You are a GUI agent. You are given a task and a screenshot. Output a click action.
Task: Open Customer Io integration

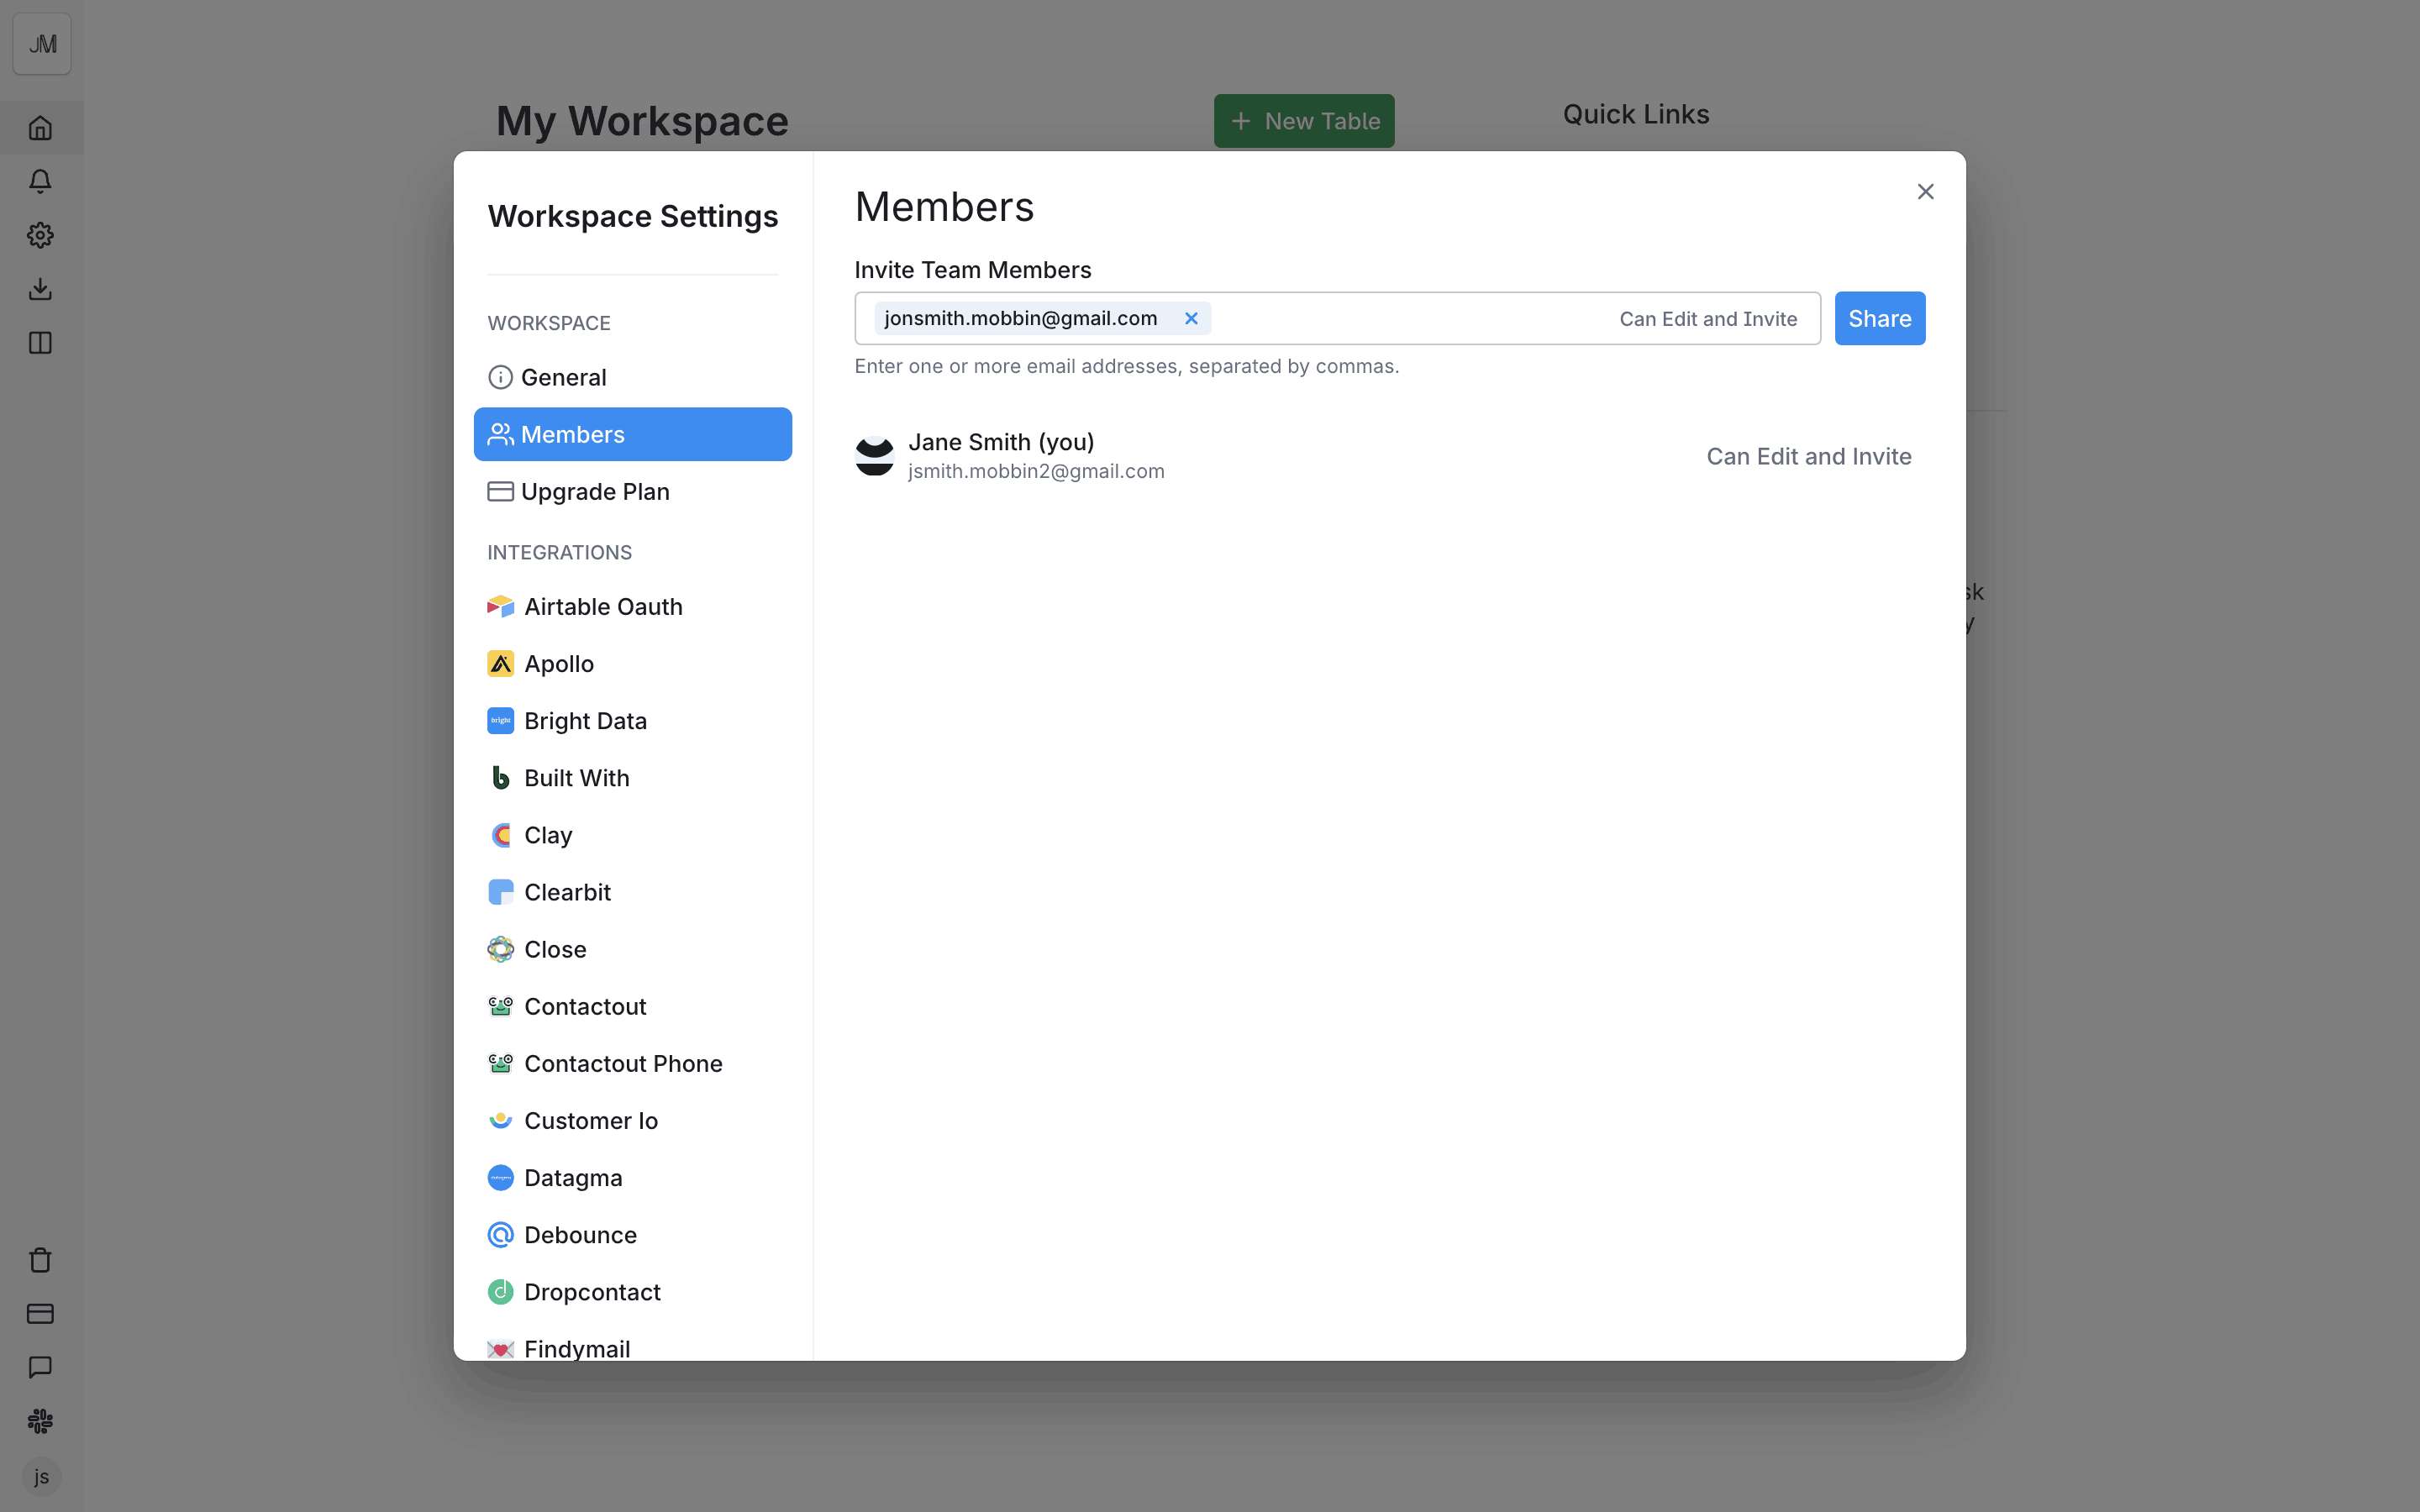tap(633, 1121)
